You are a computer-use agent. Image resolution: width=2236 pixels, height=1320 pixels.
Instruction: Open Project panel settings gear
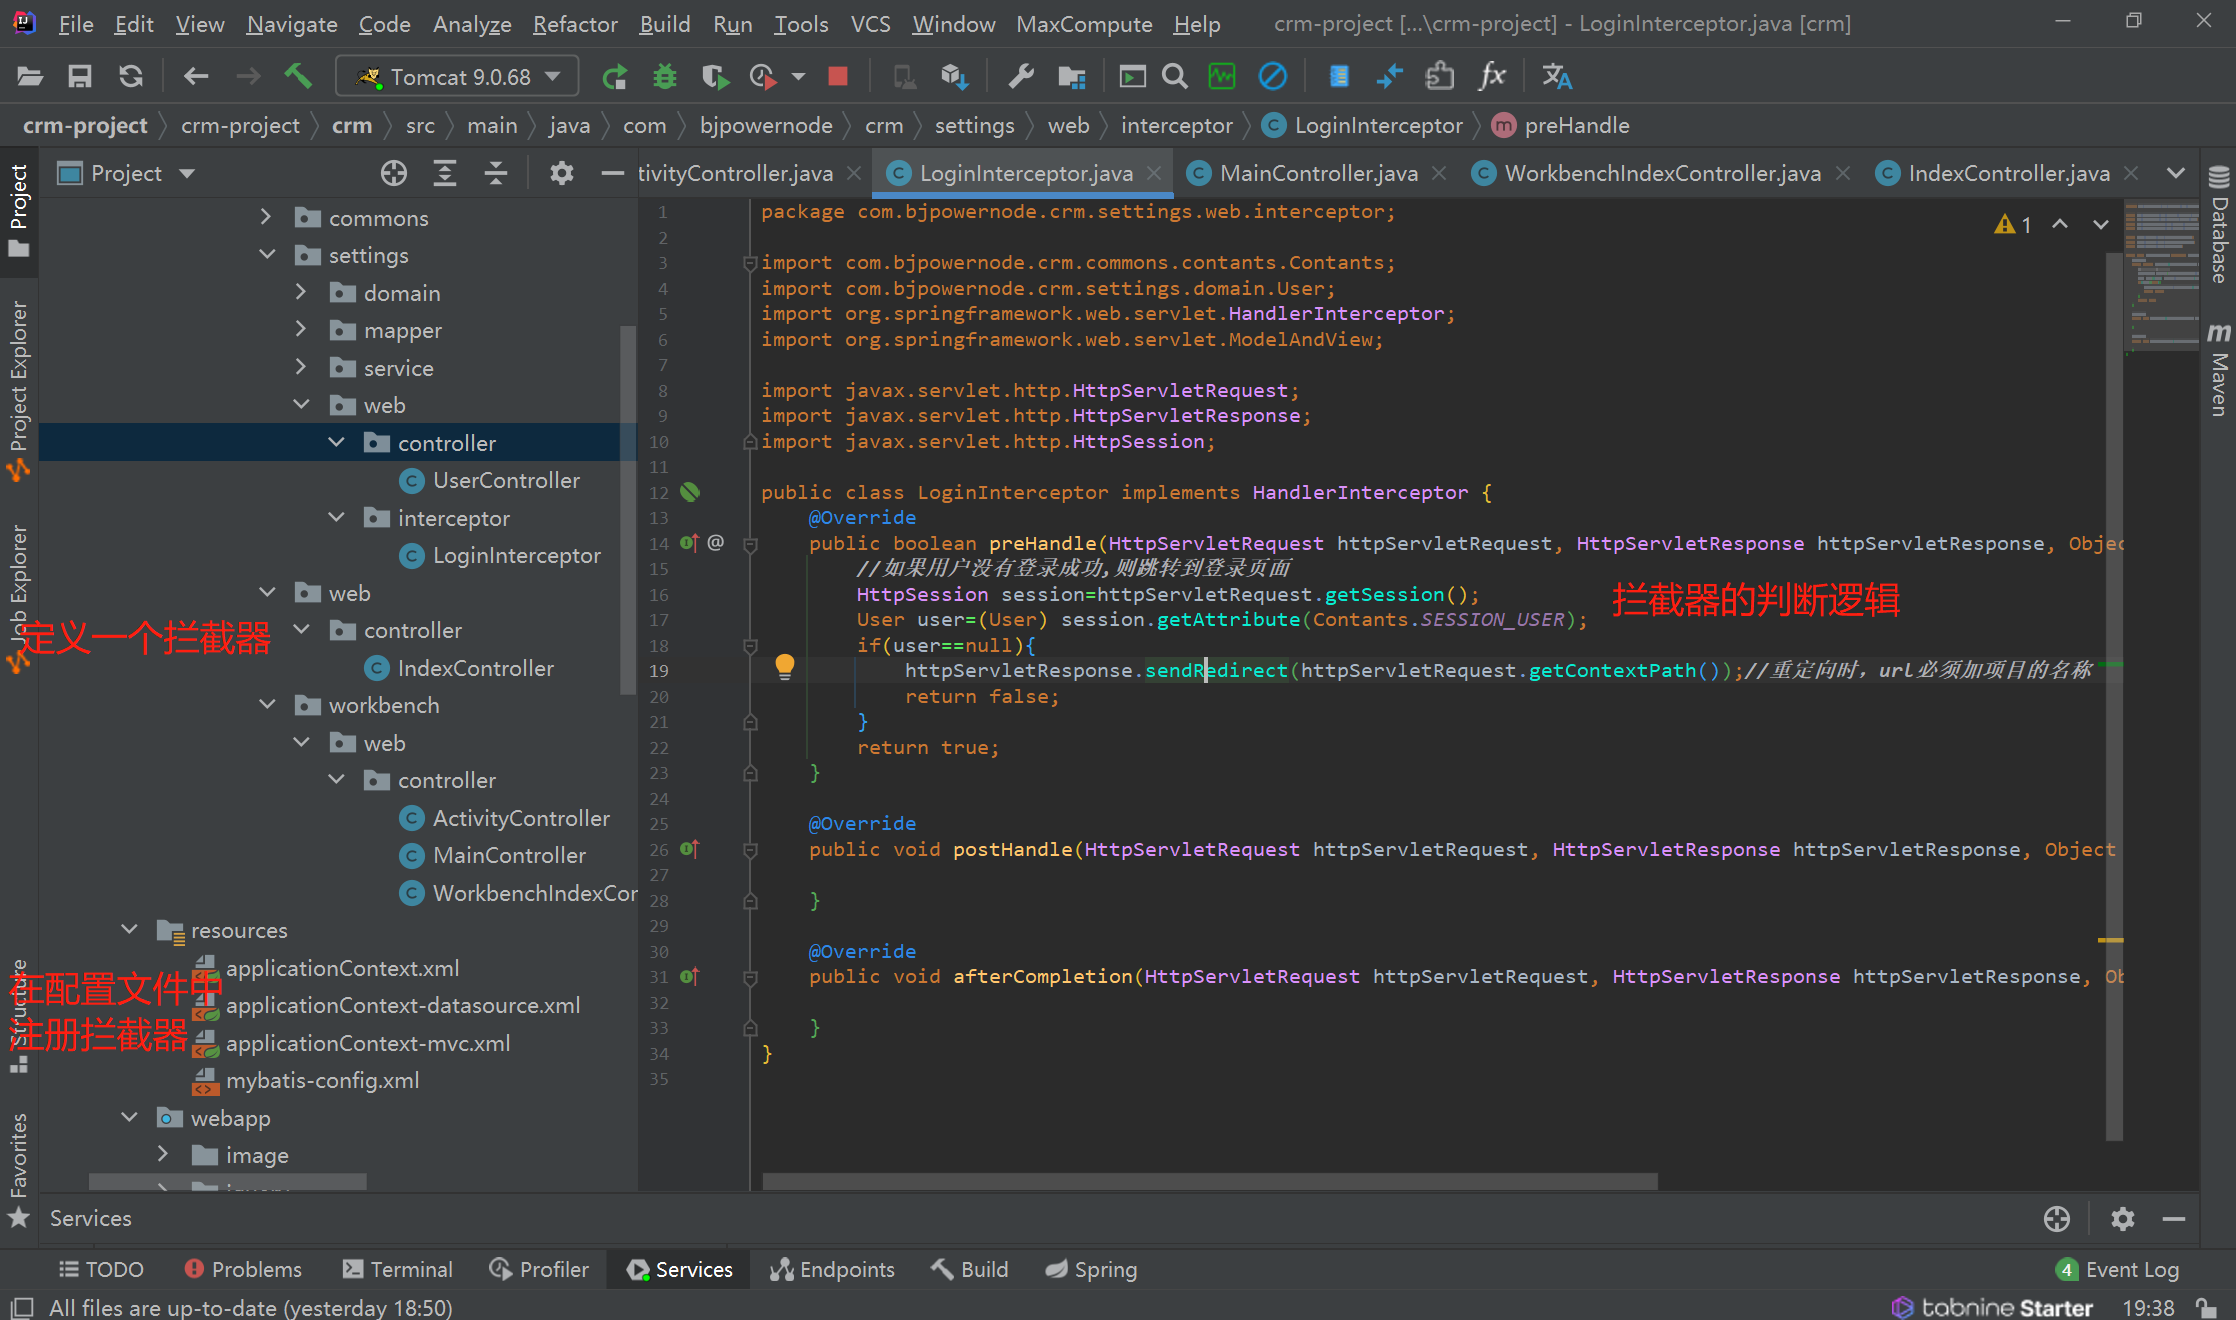click(562, 173)
